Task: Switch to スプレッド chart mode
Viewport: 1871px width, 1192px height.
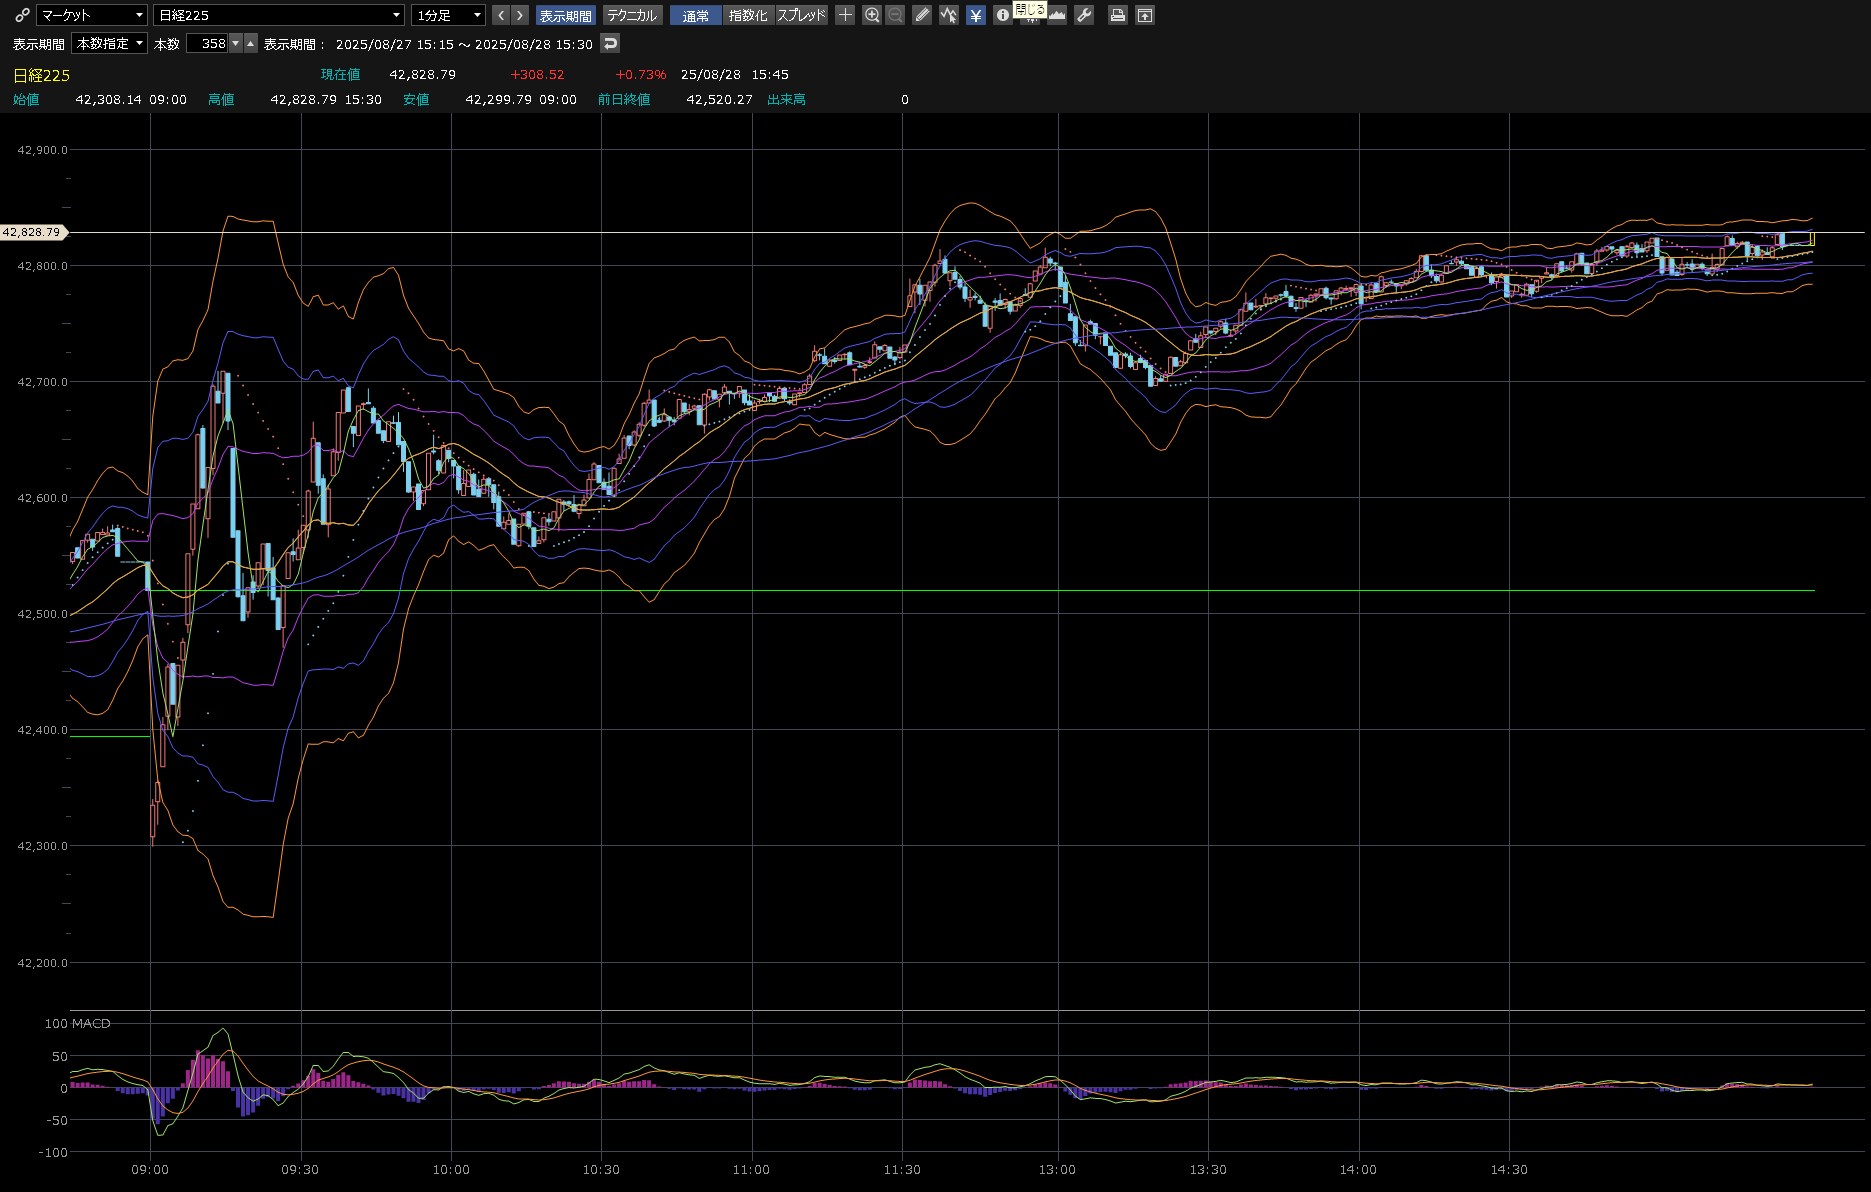Action: coord(802,15)
